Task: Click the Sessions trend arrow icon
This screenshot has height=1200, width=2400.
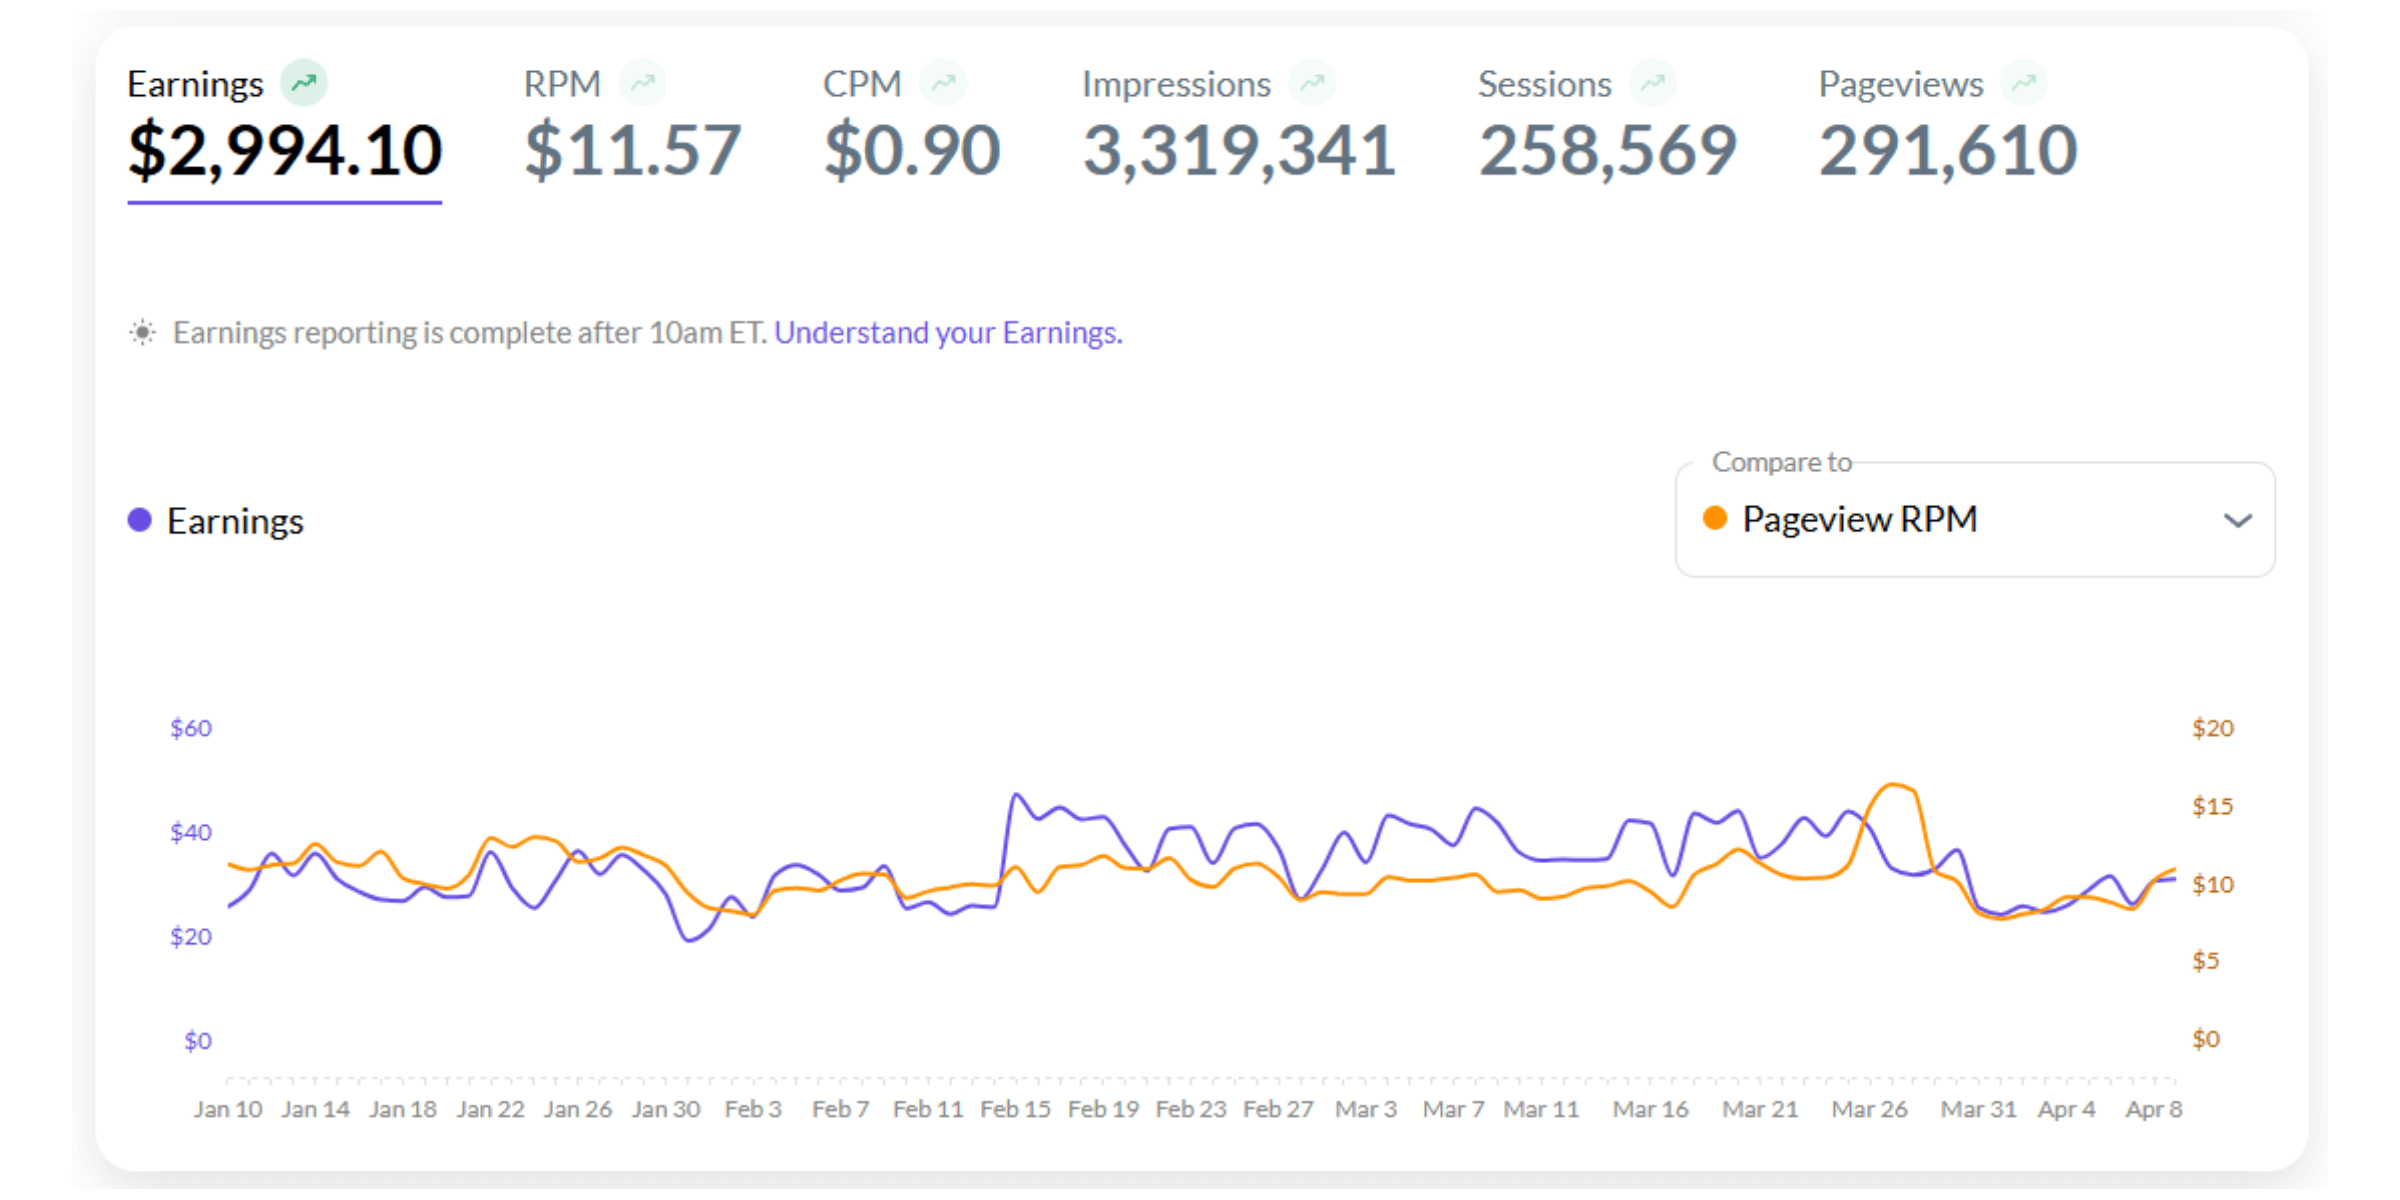Action: [1653, 82]
